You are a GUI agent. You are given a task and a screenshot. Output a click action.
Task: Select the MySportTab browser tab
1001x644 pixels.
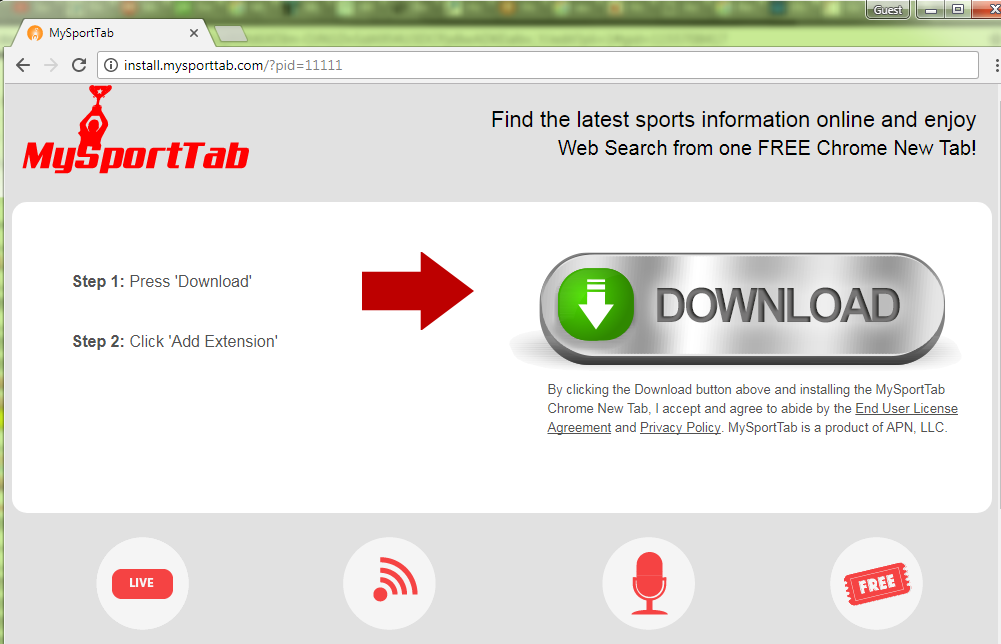tap(112, 33)
